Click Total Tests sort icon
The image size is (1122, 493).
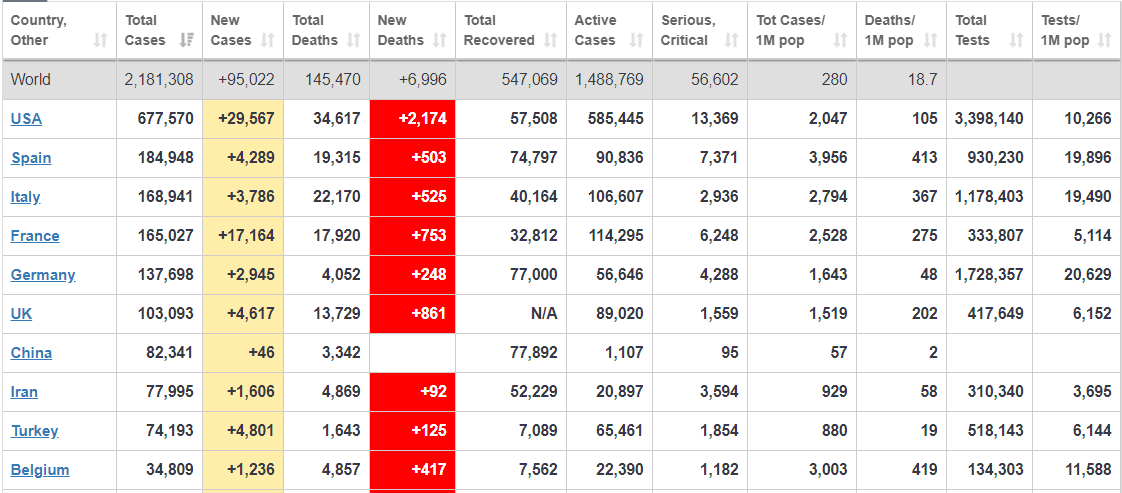1016,41
